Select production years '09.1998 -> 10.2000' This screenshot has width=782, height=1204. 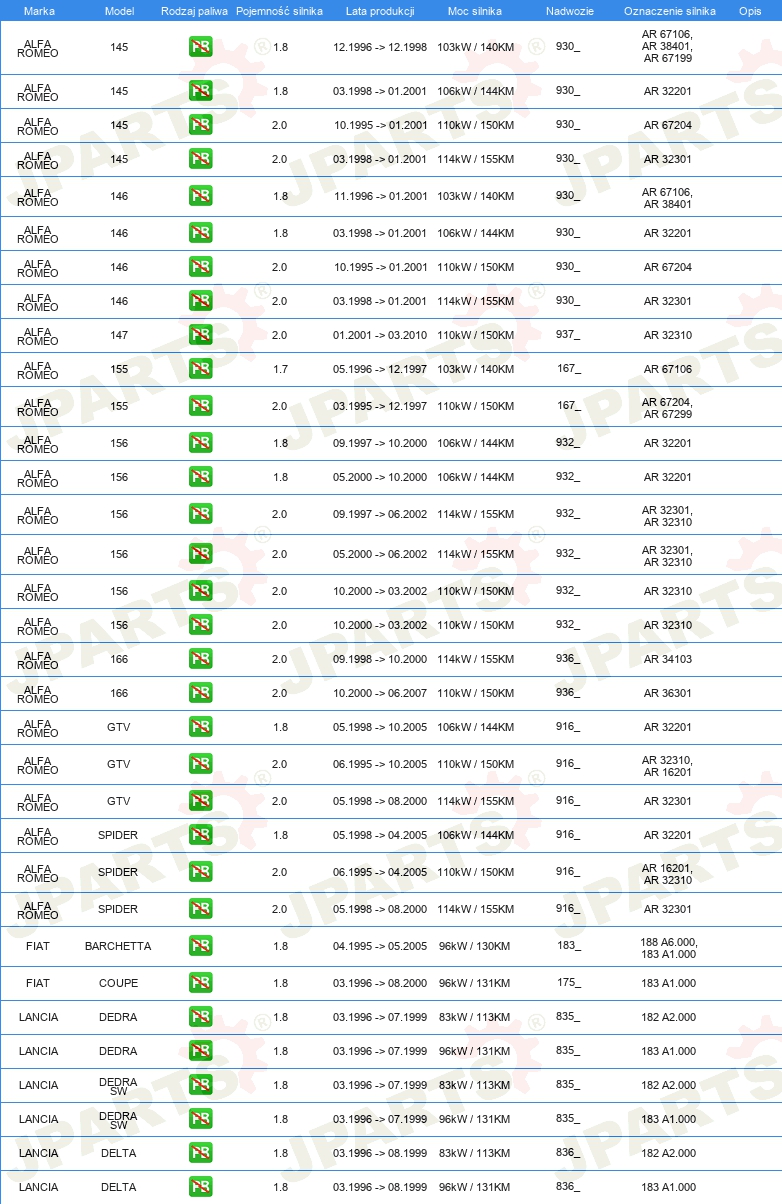[380, 659]
